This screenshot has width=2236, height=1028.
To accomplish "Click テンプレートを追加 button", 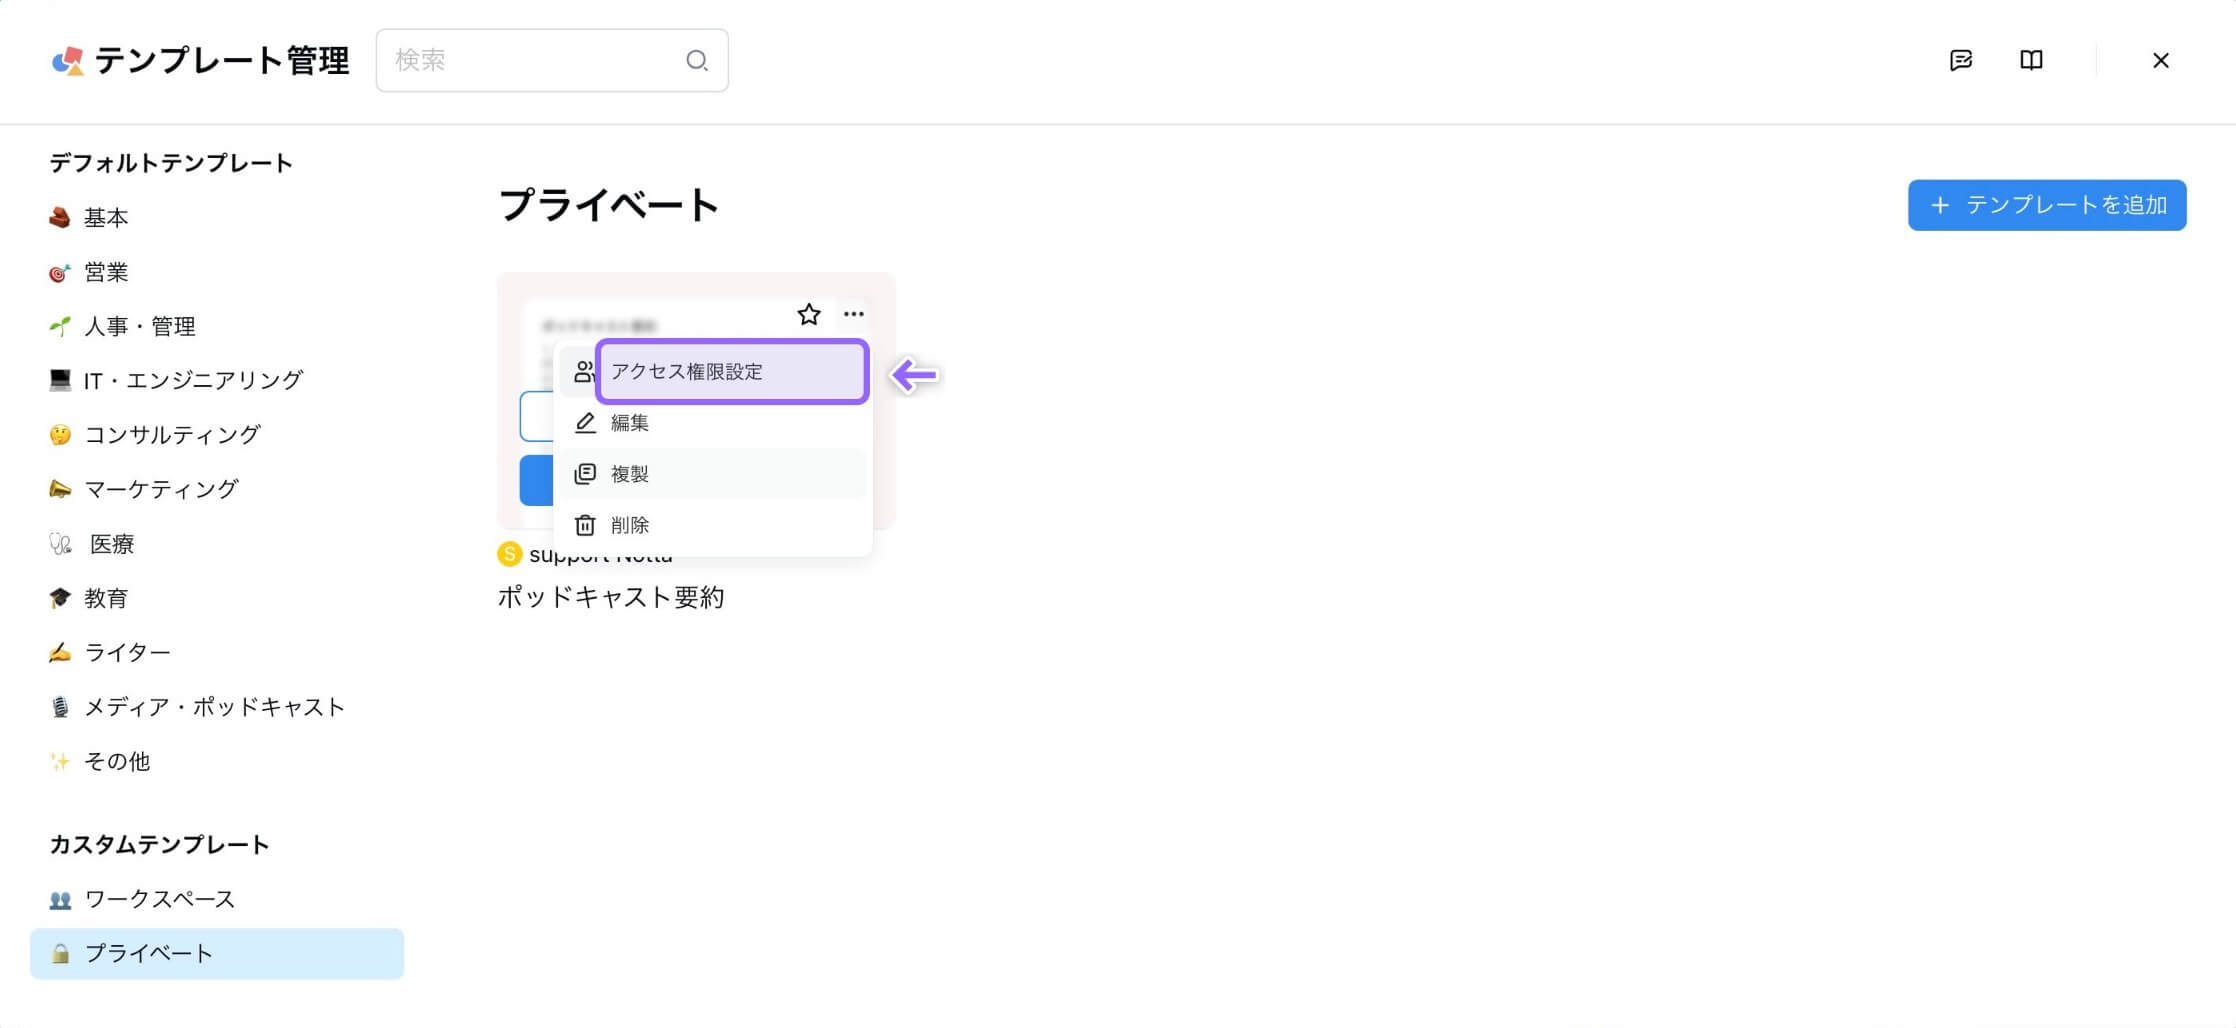I will 2046,205.
